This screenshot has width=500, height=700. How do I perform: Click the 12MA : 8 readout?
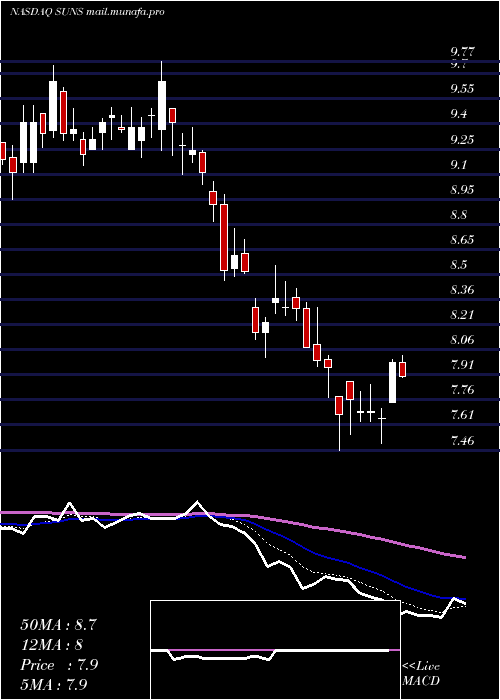pos(53,645)
